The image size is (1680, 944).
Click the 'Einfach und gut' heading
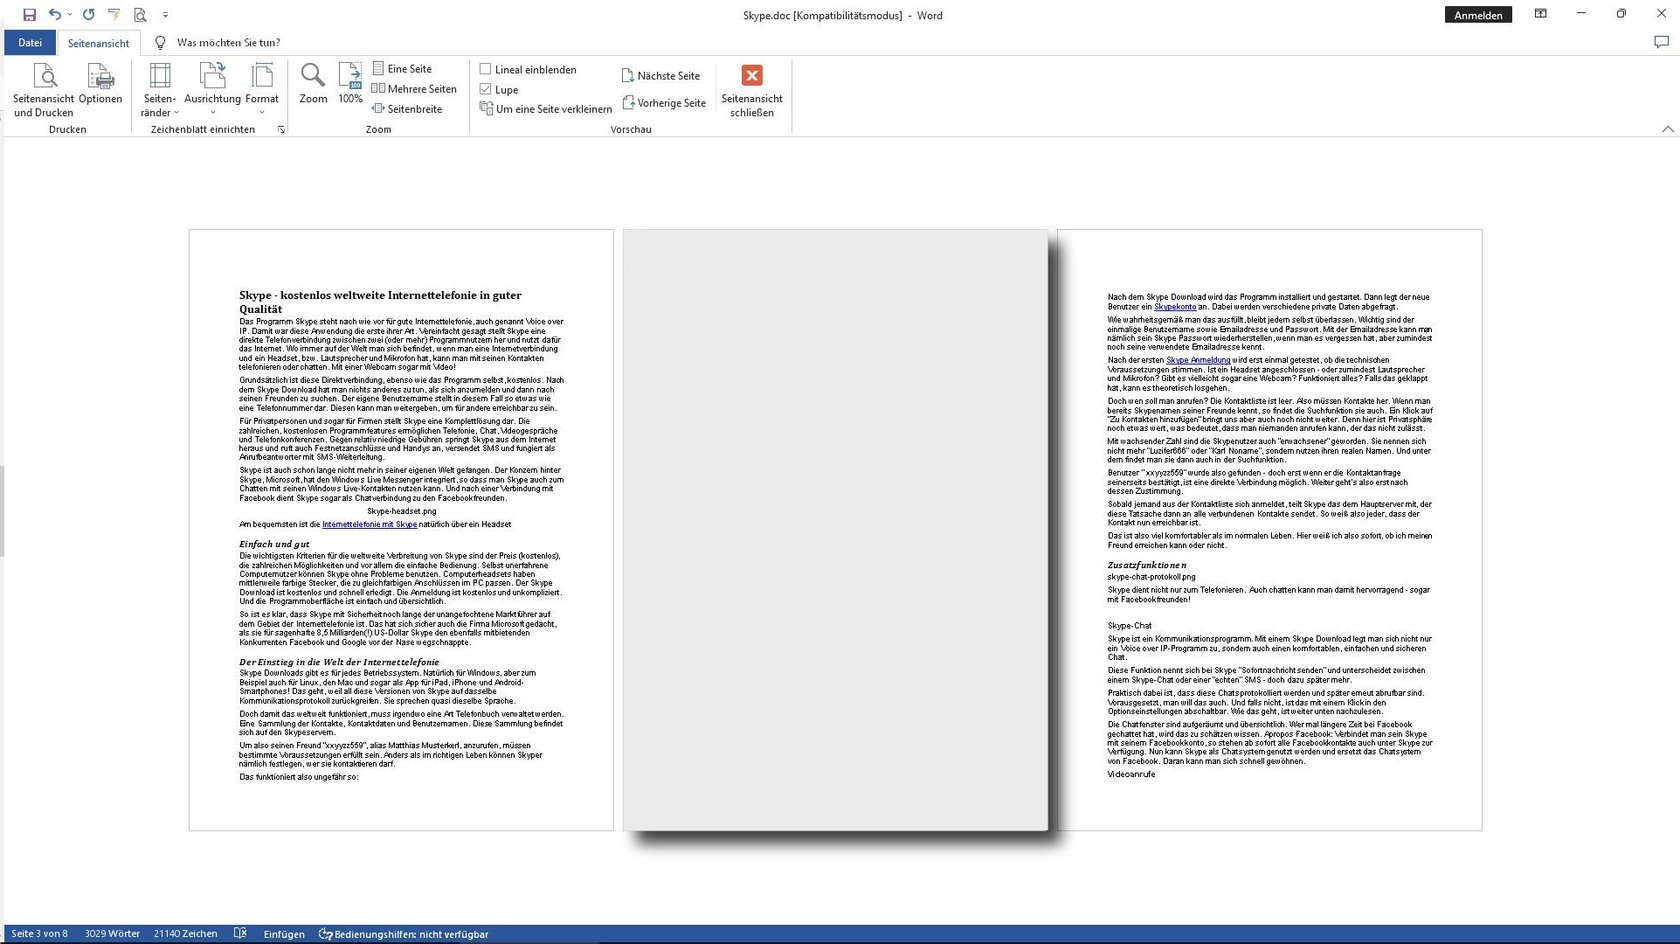[x=274, y=544]
